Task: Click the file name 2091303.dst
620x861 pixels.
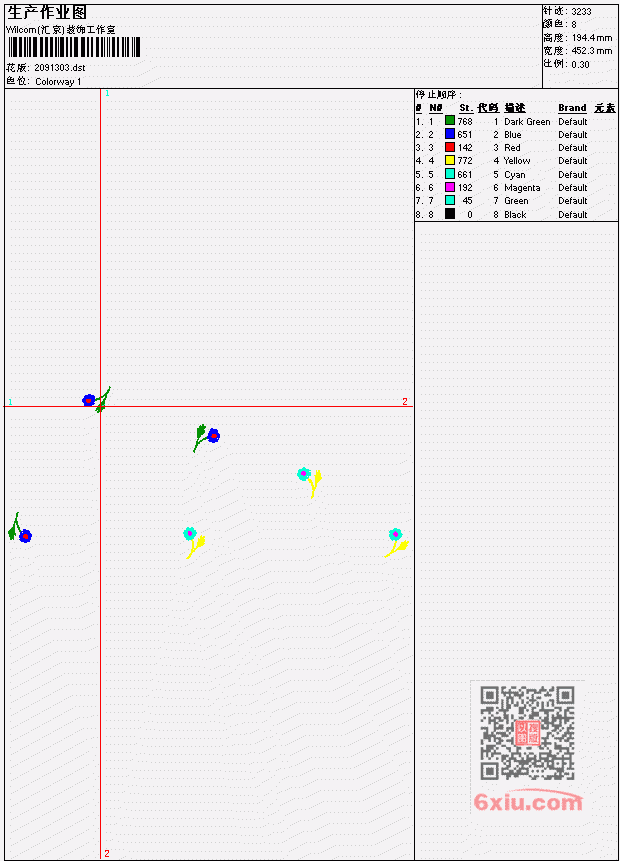Action: click(x=60, y=68)
